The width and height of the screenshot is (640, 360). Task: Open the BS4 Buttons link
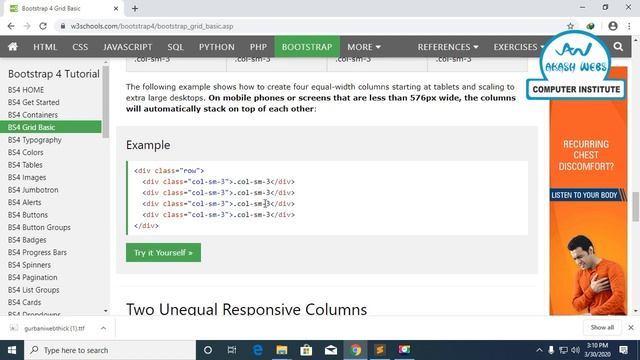point(28,215)
